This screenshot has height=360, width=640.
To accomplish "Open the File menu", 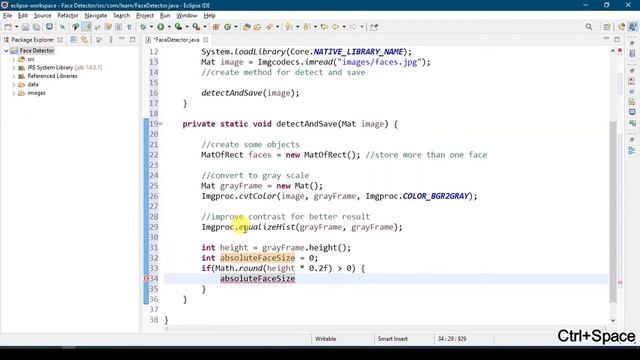I will [7, 16].
